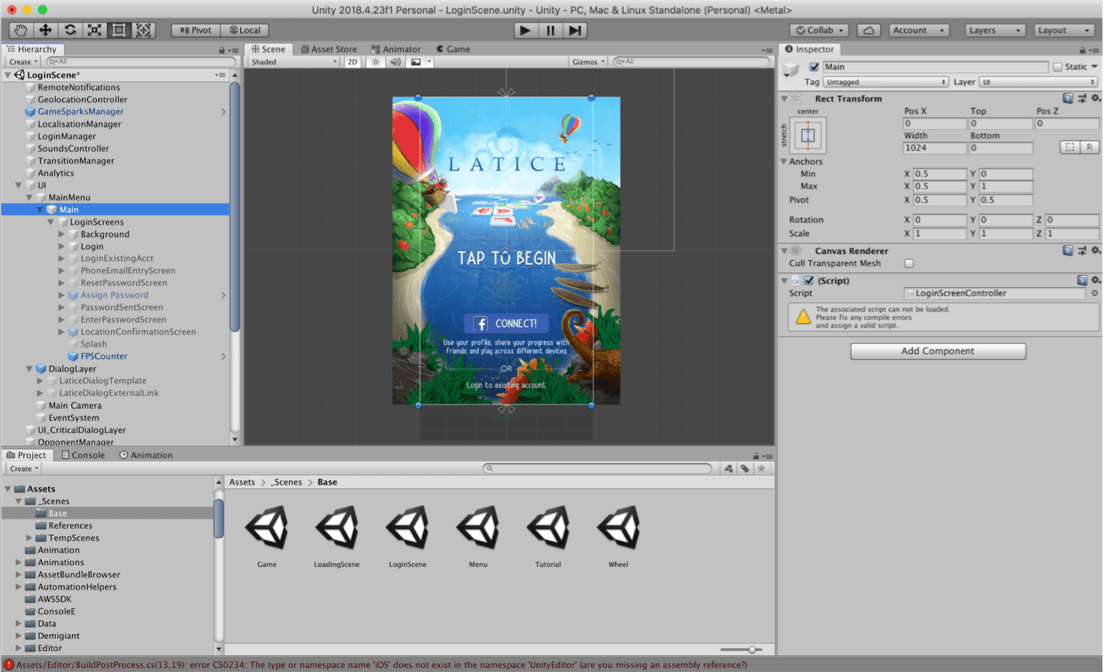Open Canvas Renderer gear settings menu
The height and width of the screenshot is (672, 1103).
tap(1095, 251)
